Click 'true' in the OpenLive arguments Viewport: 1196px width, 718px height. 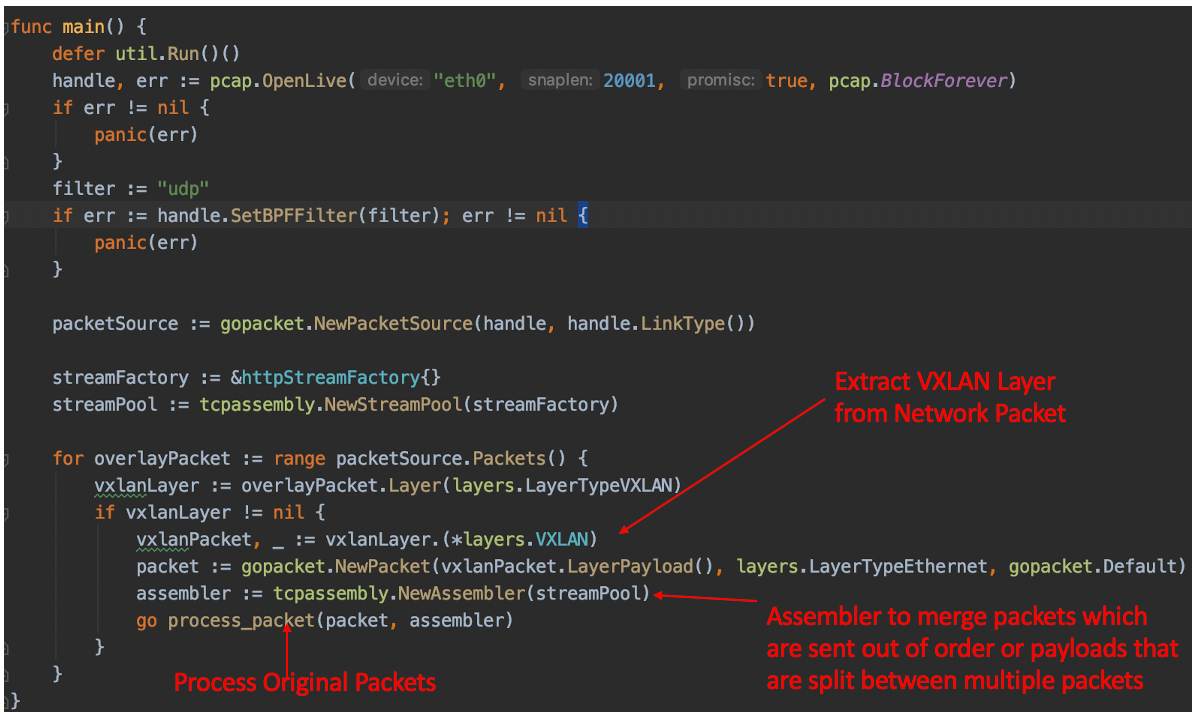coord(786,81)
